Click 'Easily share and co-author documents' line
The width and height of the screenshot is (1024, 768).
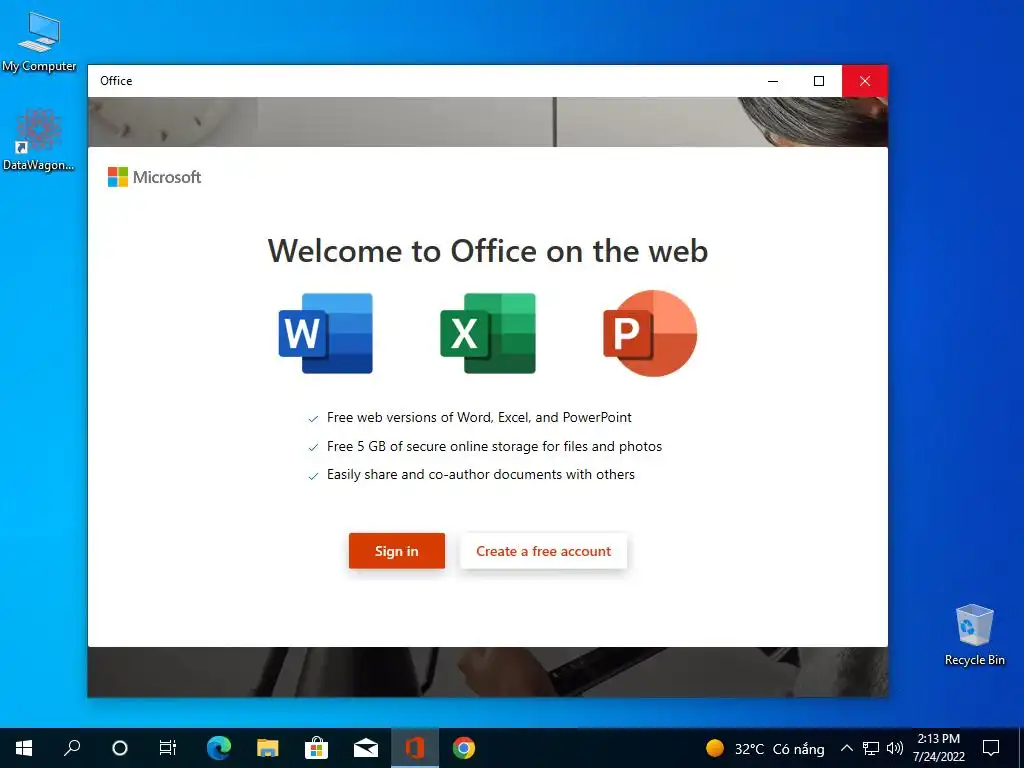(481, 475)
